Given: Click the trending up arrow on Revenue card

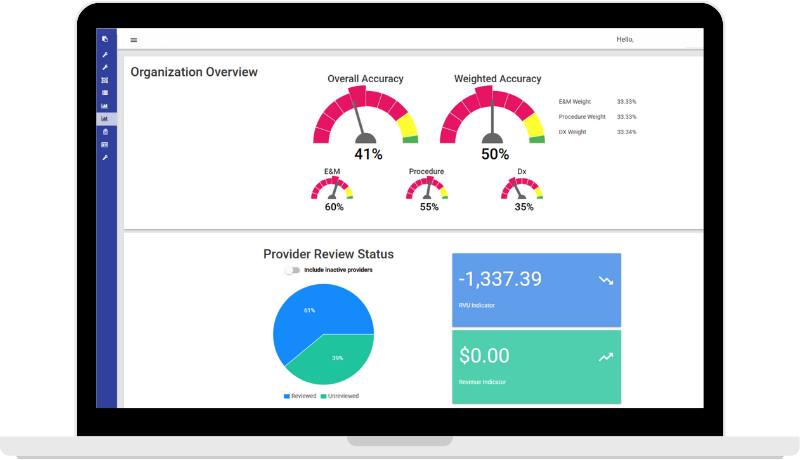Looking at the screenshot, I should (605, 356).
